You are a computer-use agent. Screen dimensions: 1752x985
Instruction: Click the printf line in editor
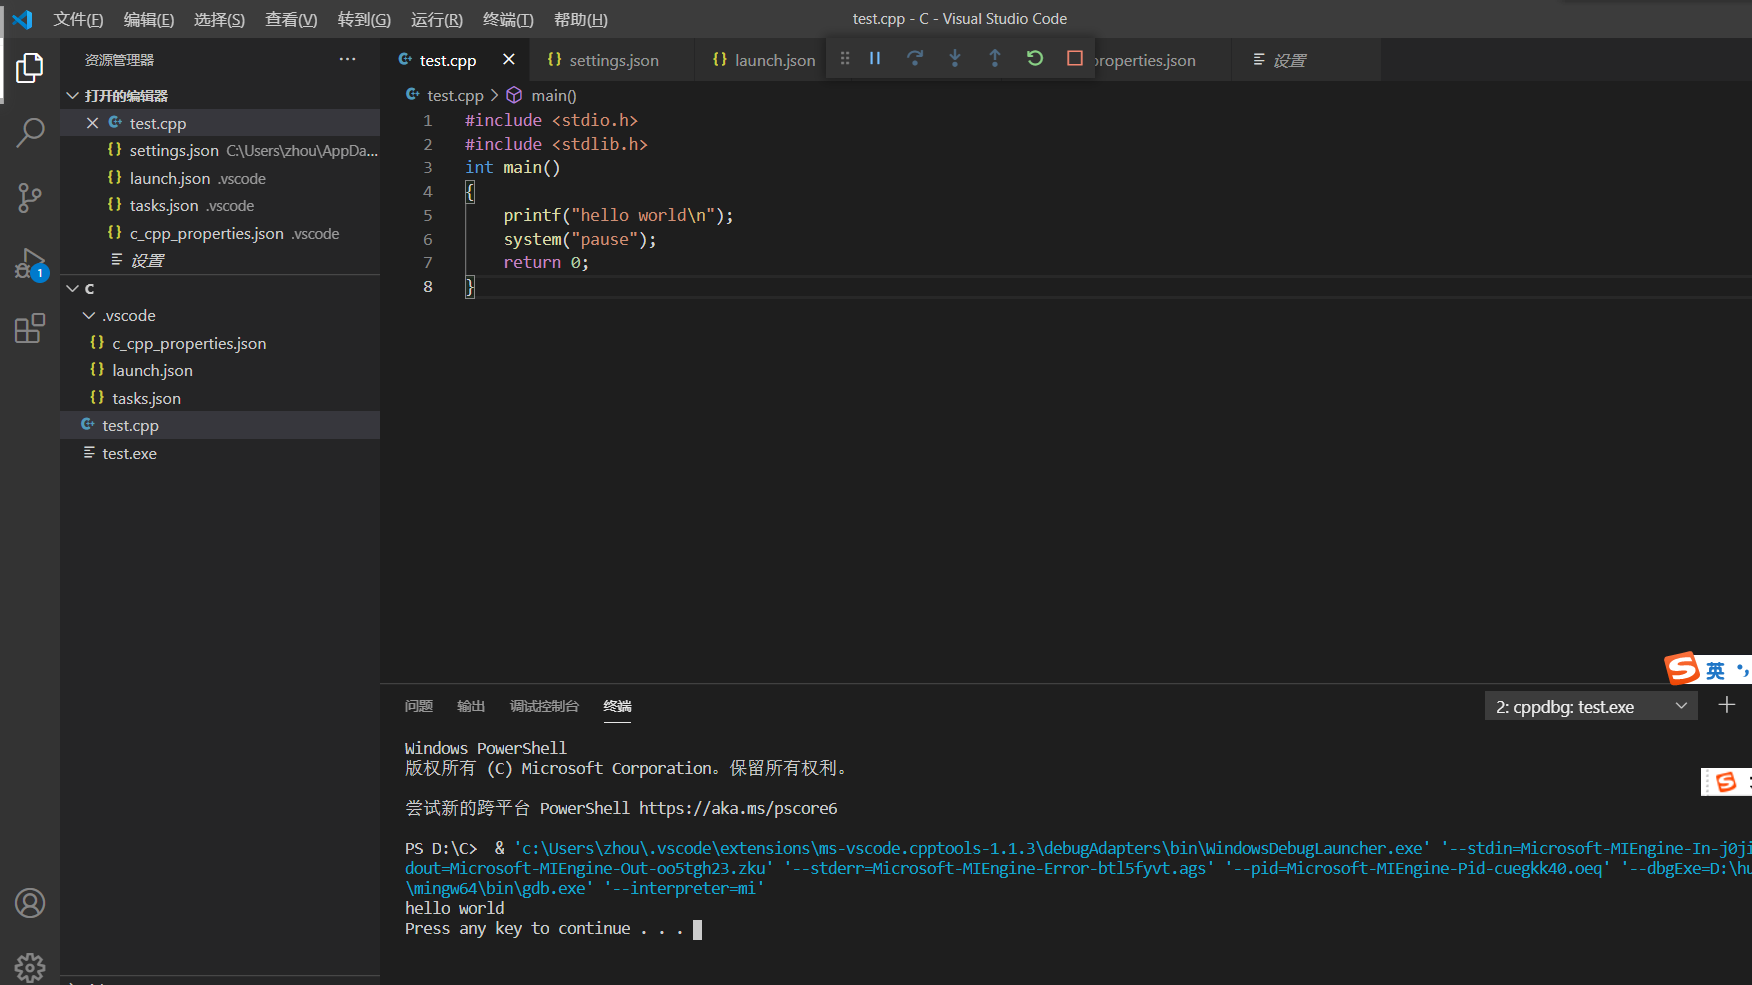tap(618, 215)
